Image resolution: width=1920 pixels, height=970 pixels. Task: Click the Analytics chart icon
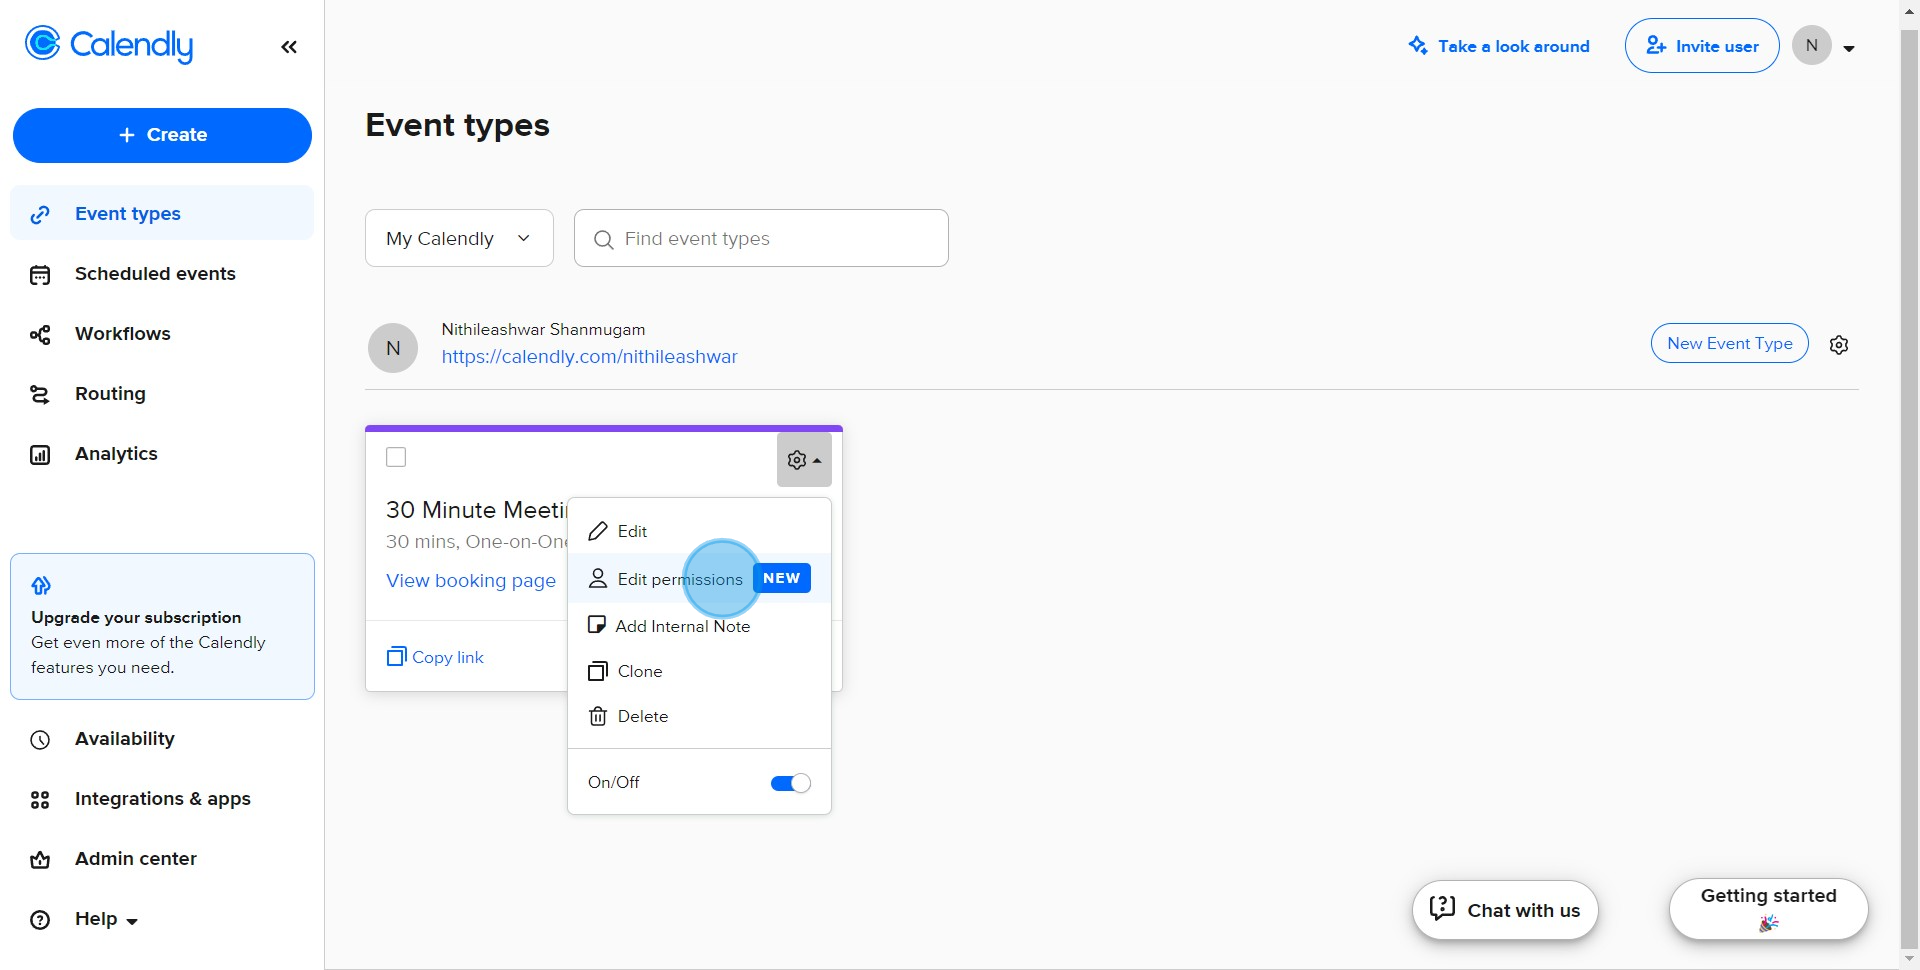click(40, 455)
